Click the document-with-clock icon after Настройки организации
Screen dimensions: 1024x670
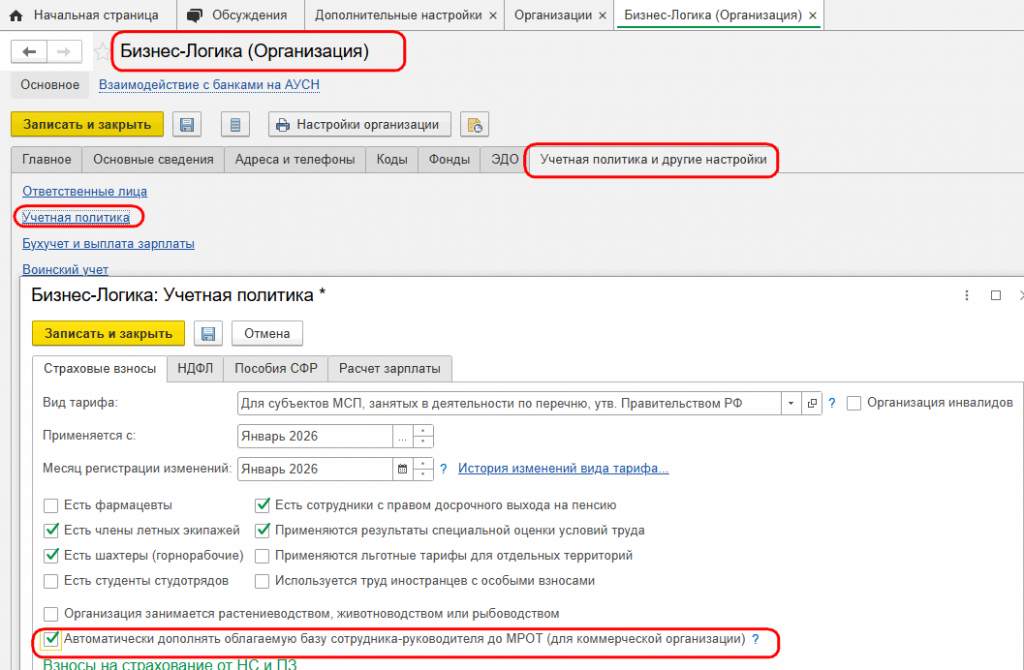(x=475, y=124)
